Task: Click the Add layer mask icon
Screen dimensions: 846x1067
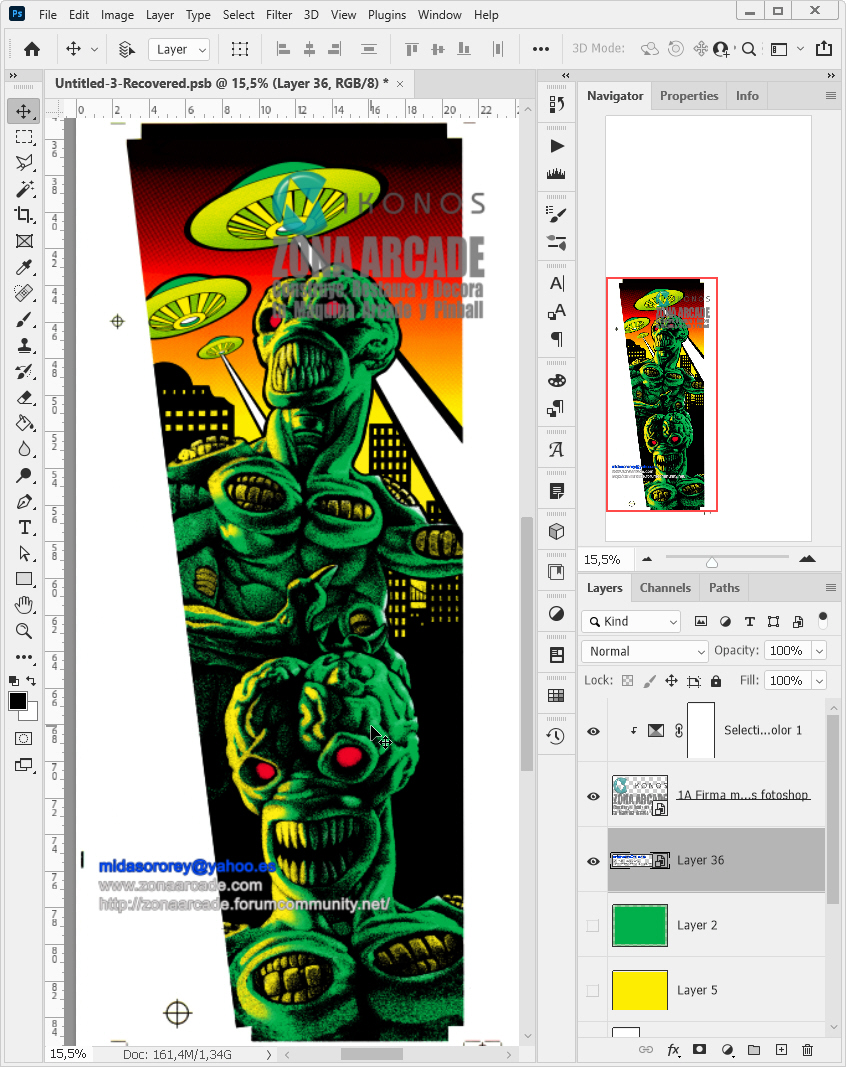Action: [700, 1050]
